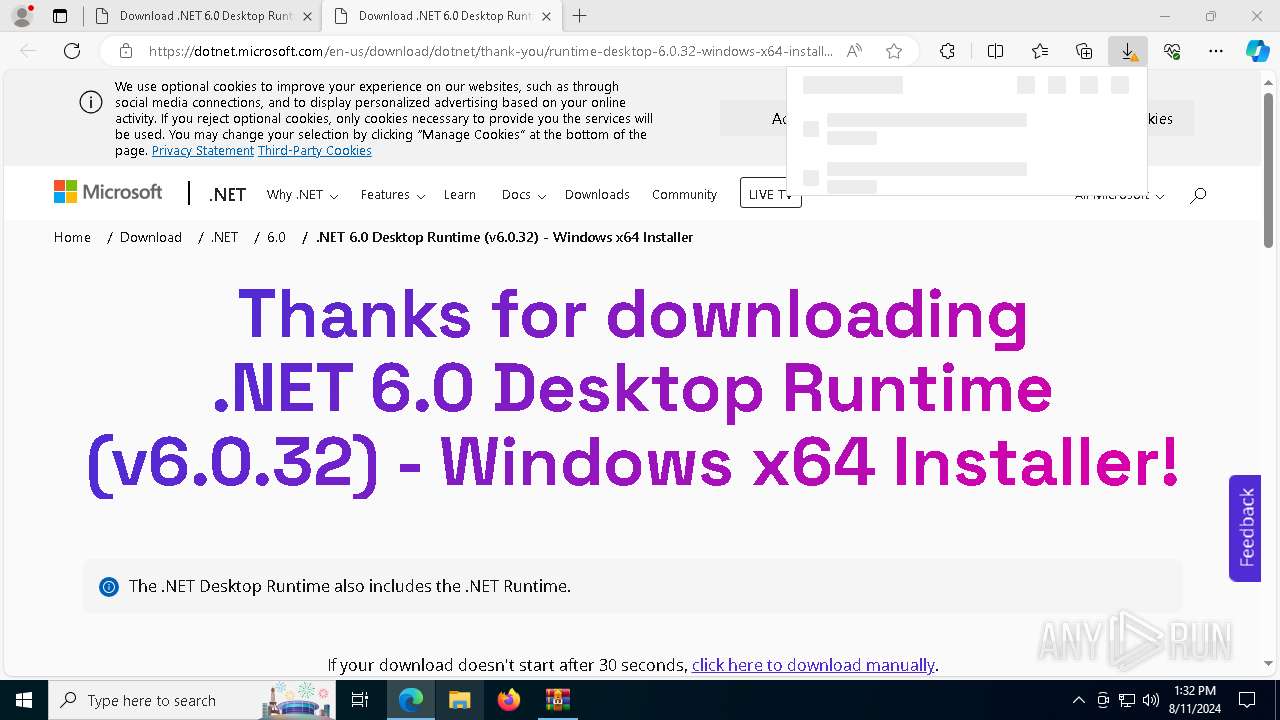Click the taskbar search box
Viewport: 1280px width, 720px height.
(x=192, y=700)
